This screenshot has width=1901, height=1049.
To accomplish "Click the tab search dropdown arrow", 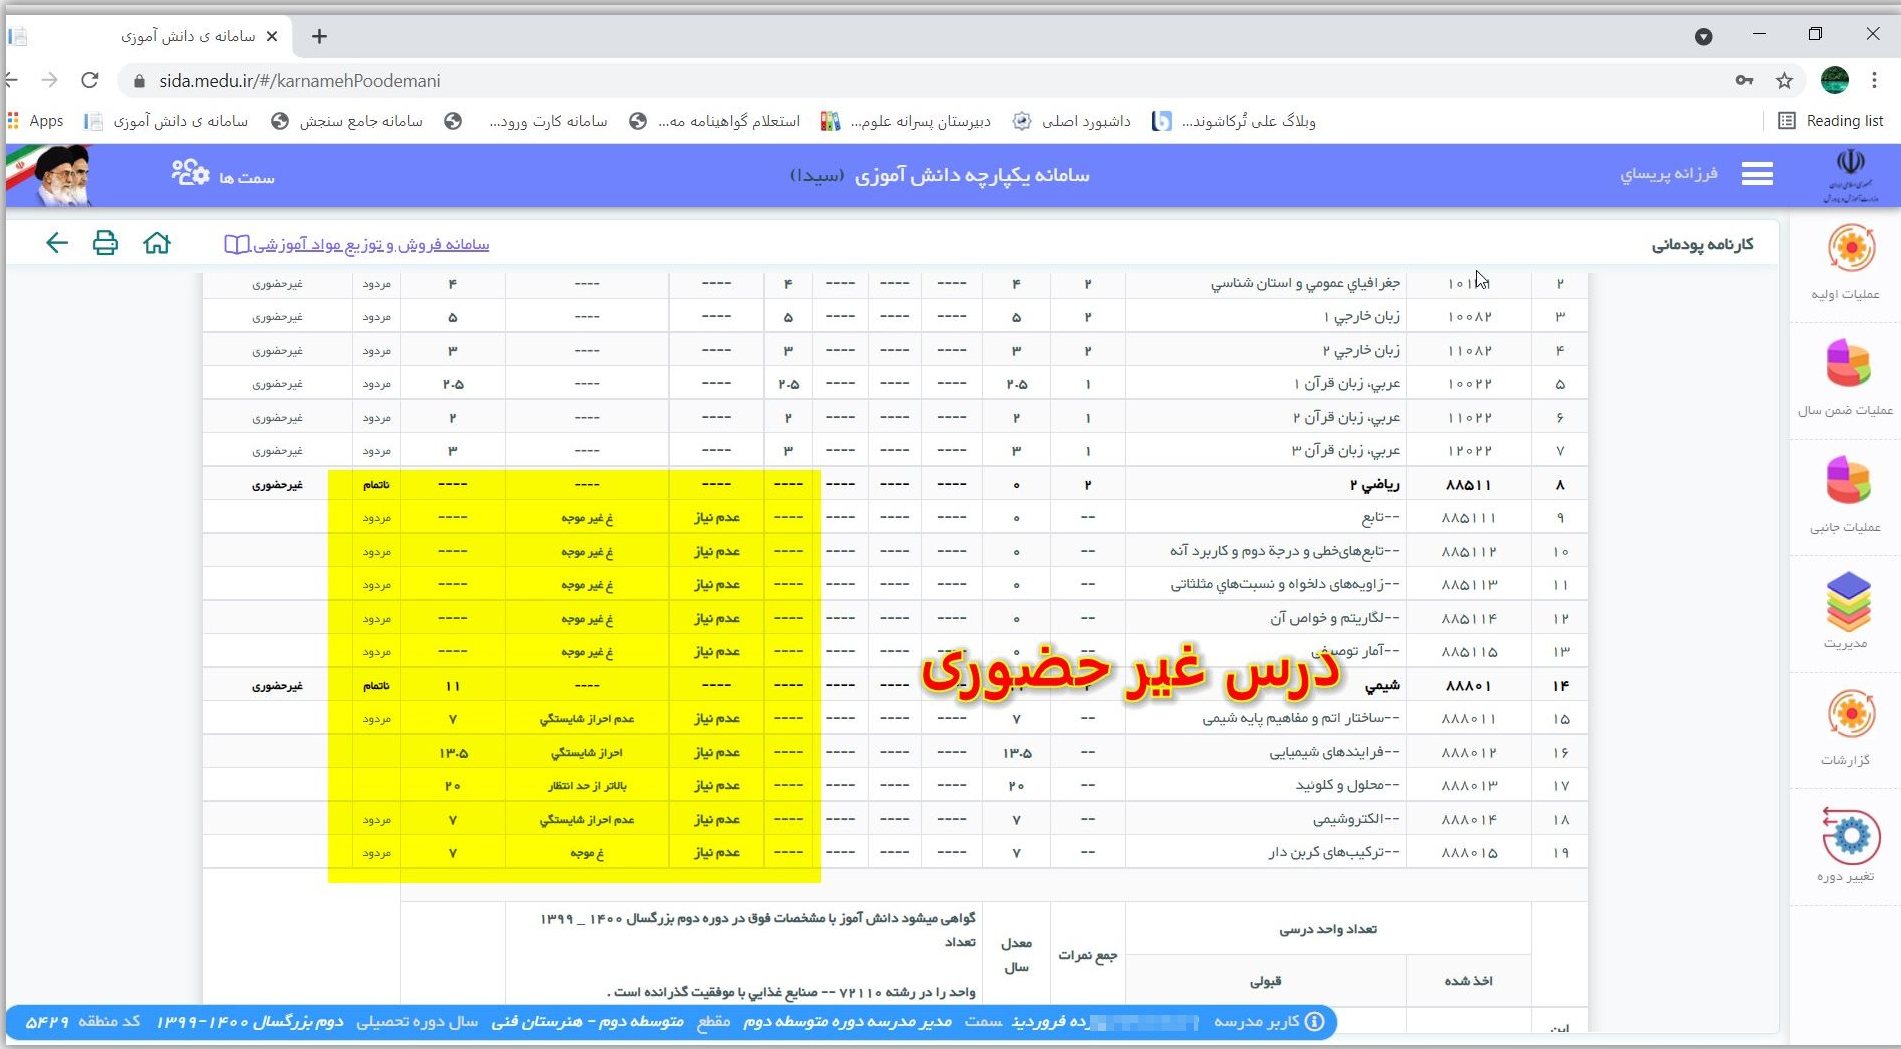I will click(1704, 36).
